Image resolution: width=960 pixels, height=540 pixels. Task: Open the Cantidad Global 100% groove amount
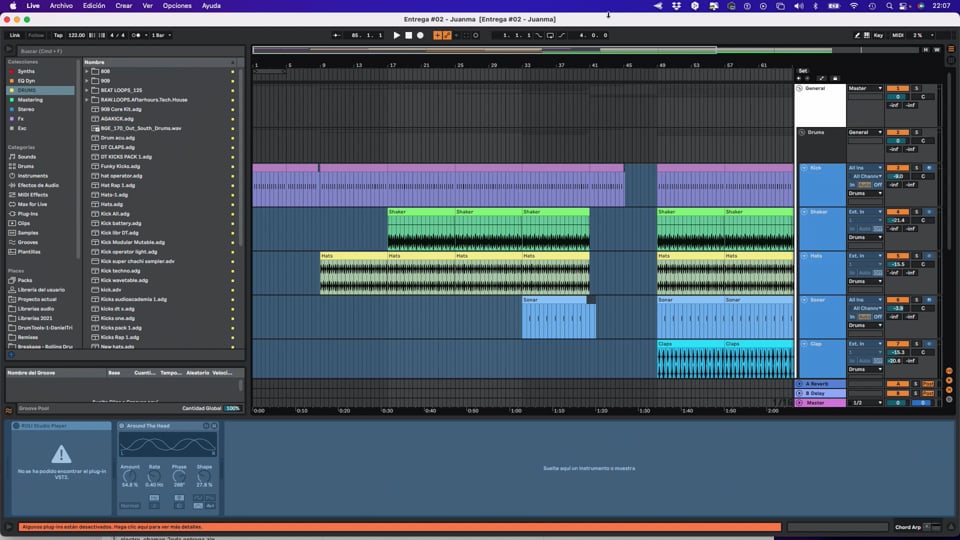(x=233, y=408)
